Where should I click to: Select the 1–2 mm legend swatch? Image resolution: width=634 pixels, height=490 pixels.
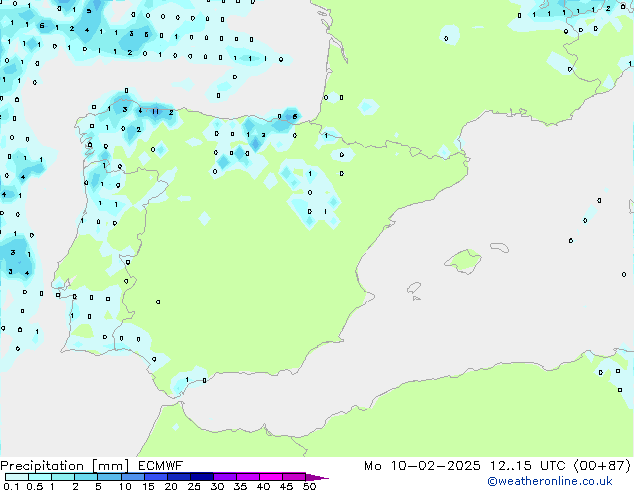click(x=63, y=477)
